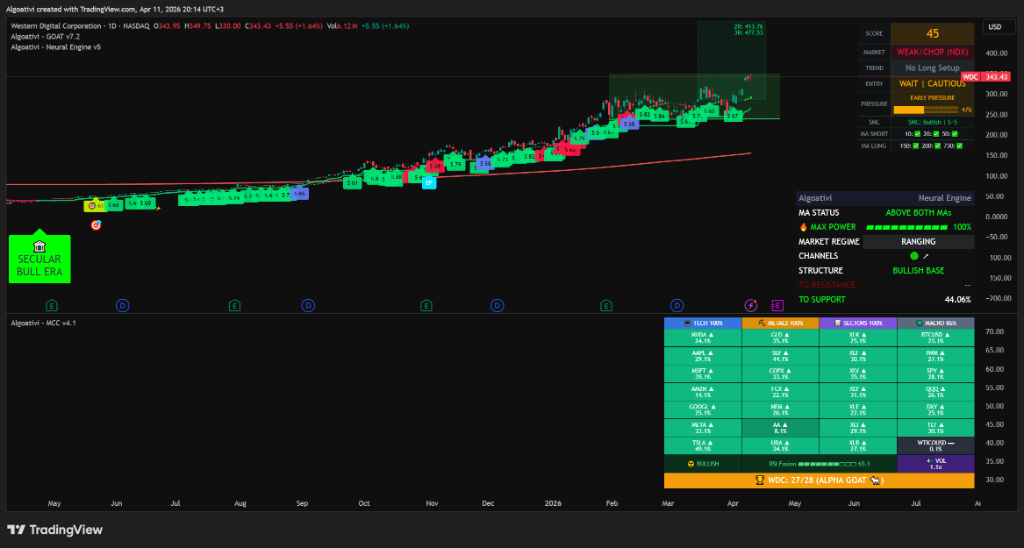Select the MACRO 86% column header
The height and width of the screenshot is (548, 1024).
click(x=936, y=323)
